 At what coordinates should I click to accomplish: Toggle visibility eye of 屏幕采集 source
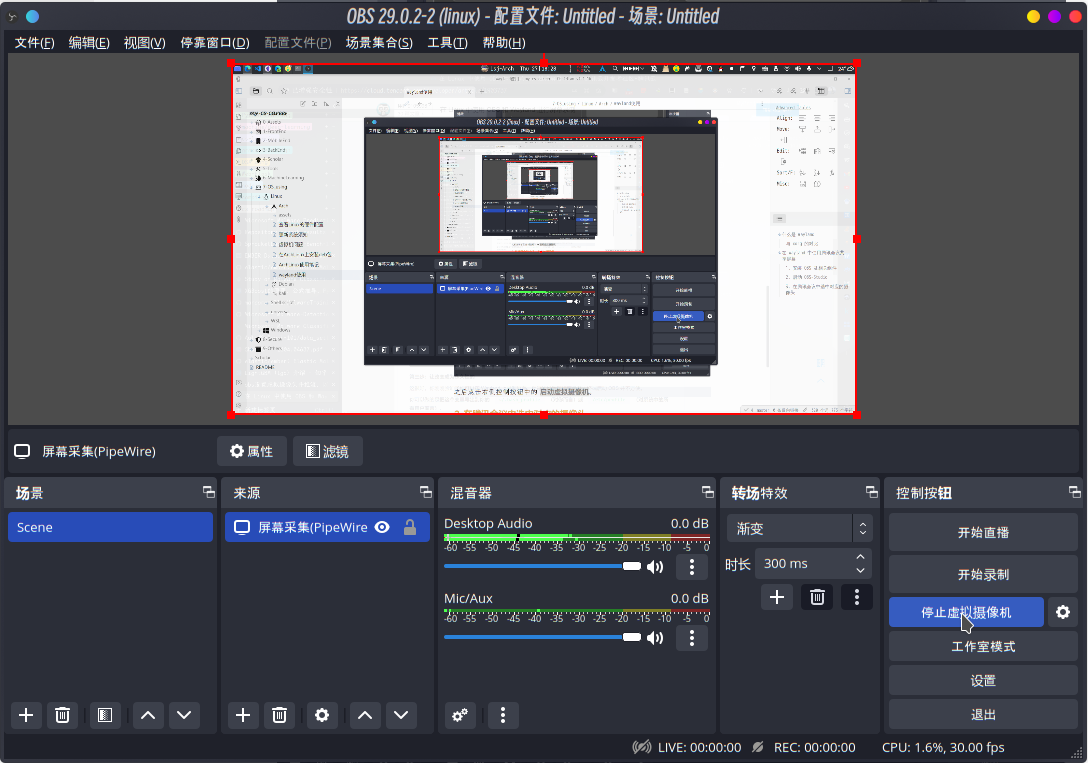381,527
